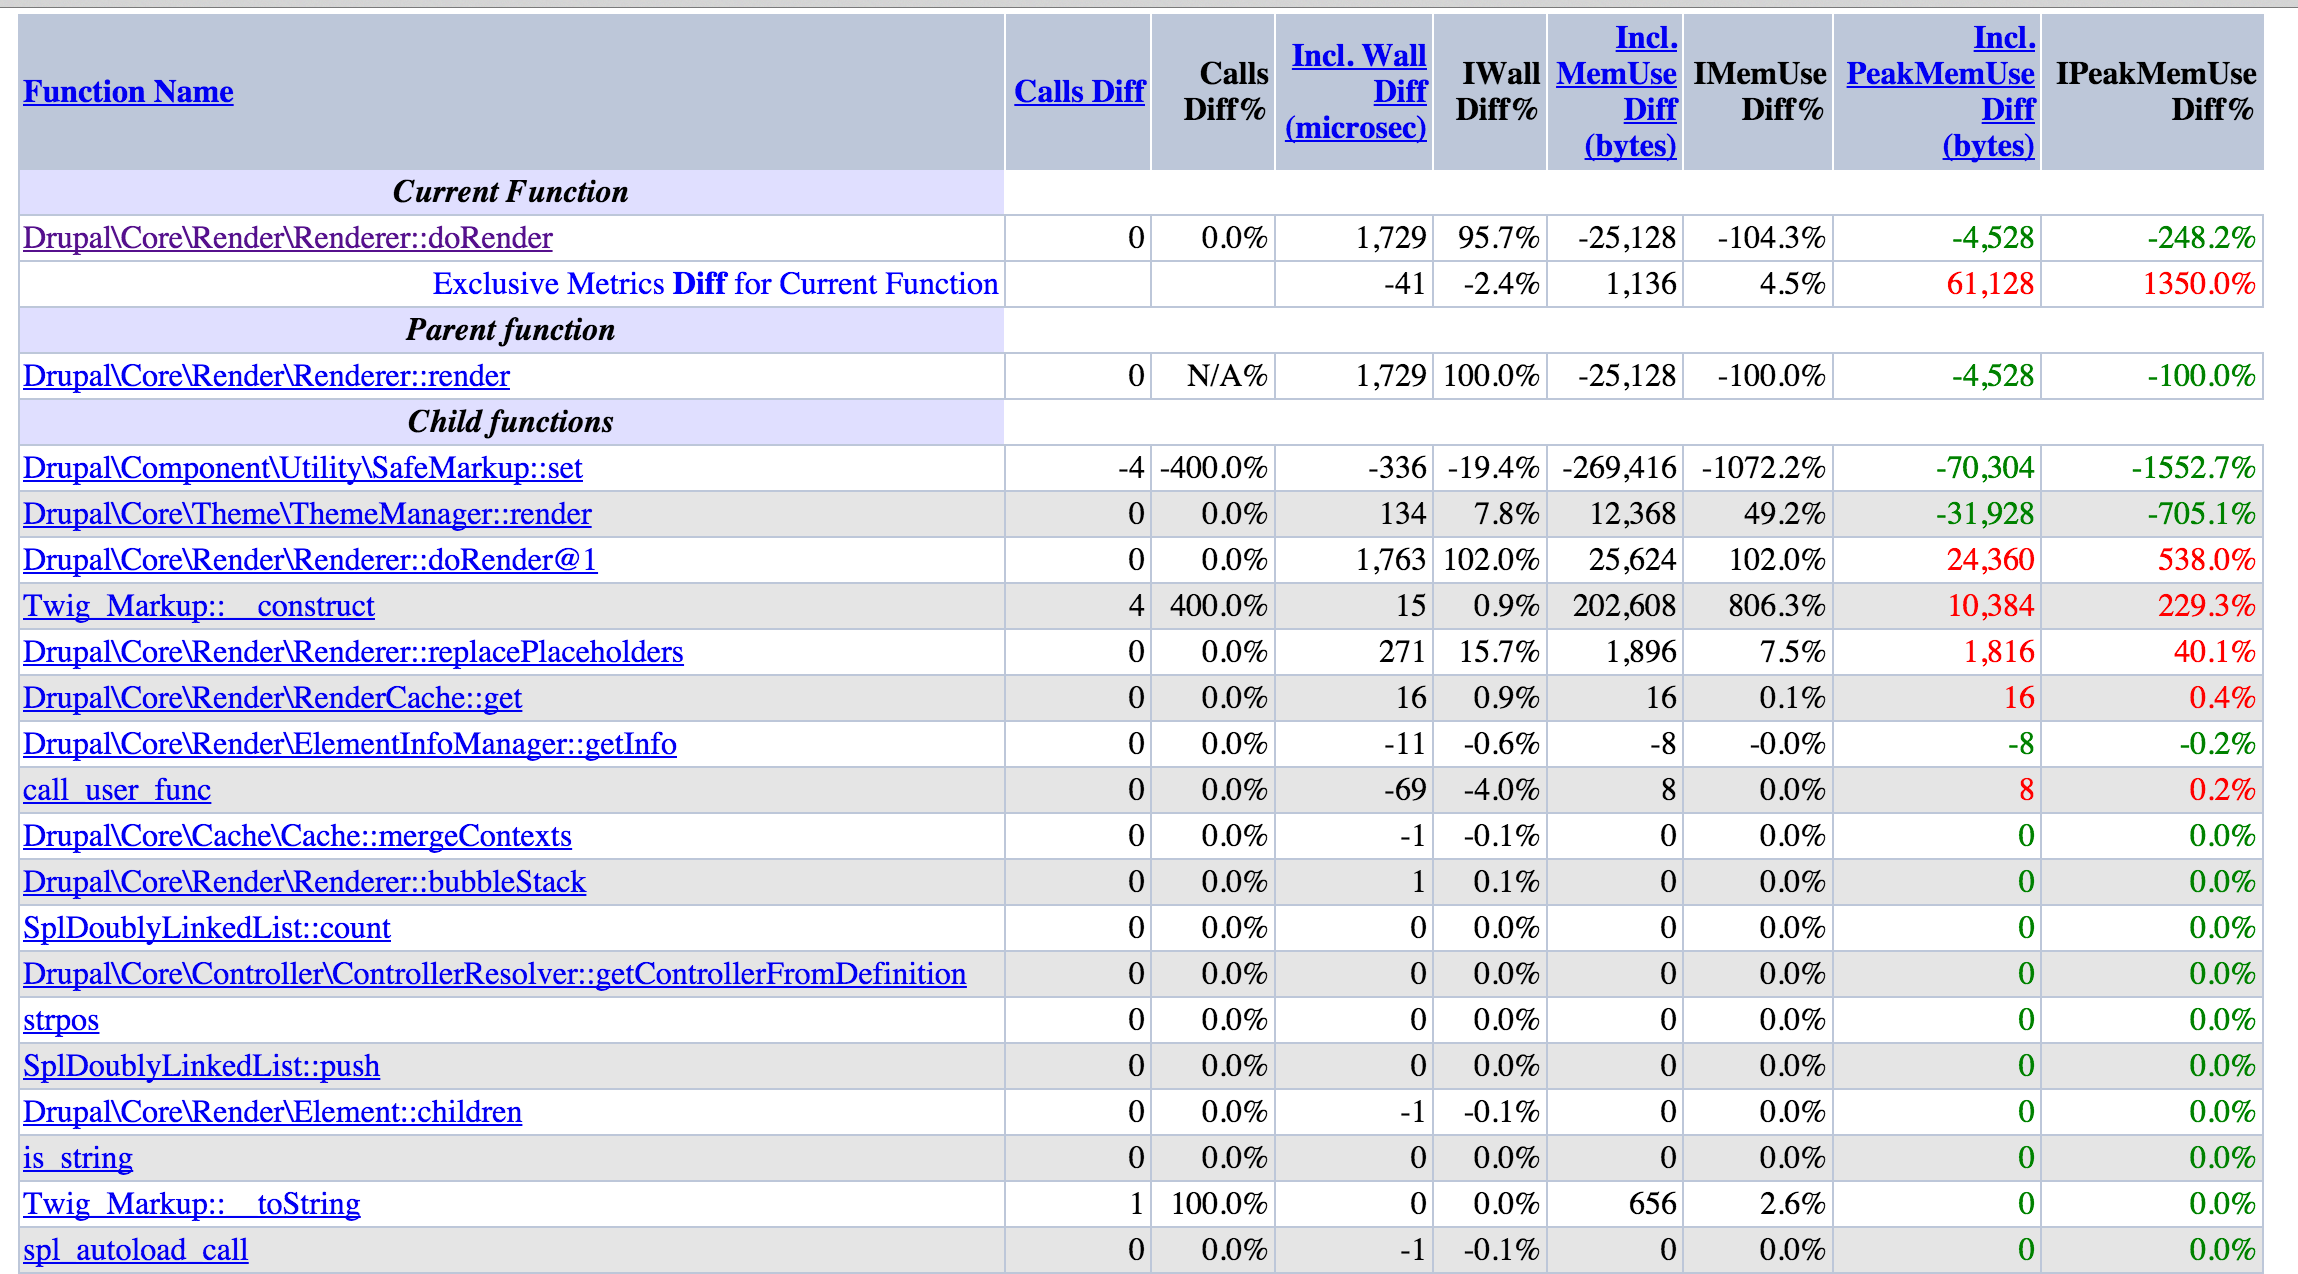
Task: Sort by Incl. Wall Diff (microsec) header
Action: coord(1357,91)
